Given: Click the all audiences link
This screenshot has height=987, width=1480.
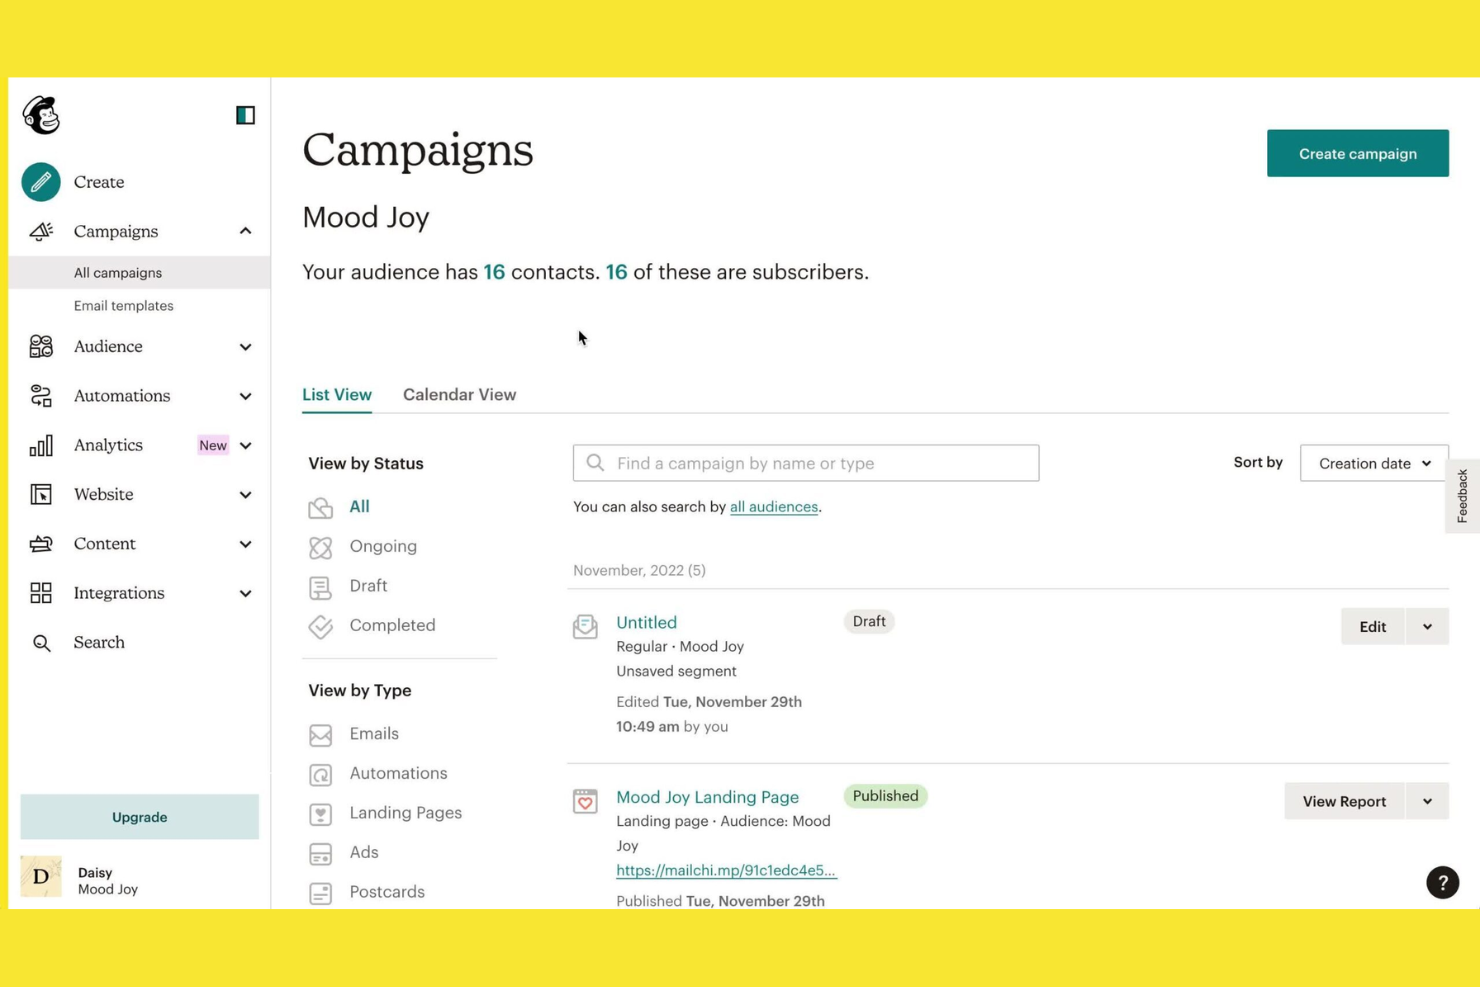Looking at the screenshot, I should tap(774, 507).
